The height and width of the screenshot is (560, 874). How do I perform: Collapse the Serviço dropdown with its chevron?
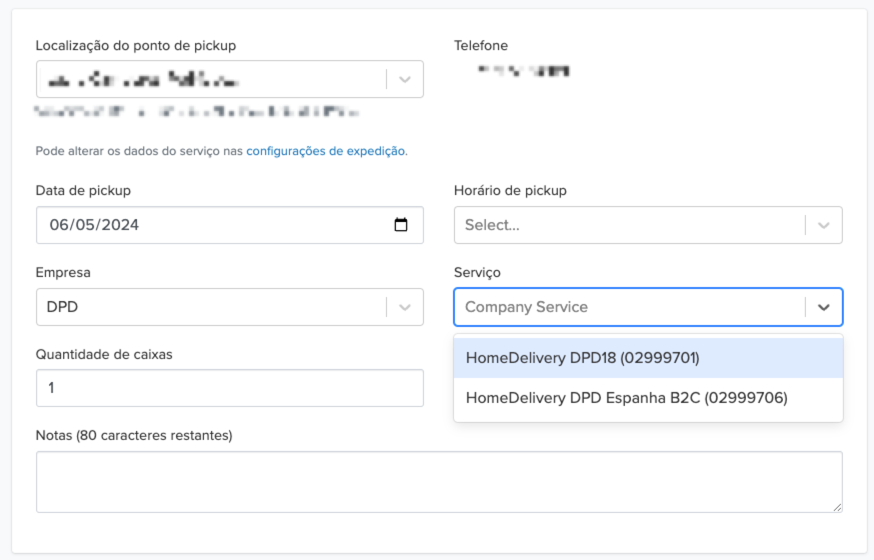pyautogui.click(x=823, y=307)
